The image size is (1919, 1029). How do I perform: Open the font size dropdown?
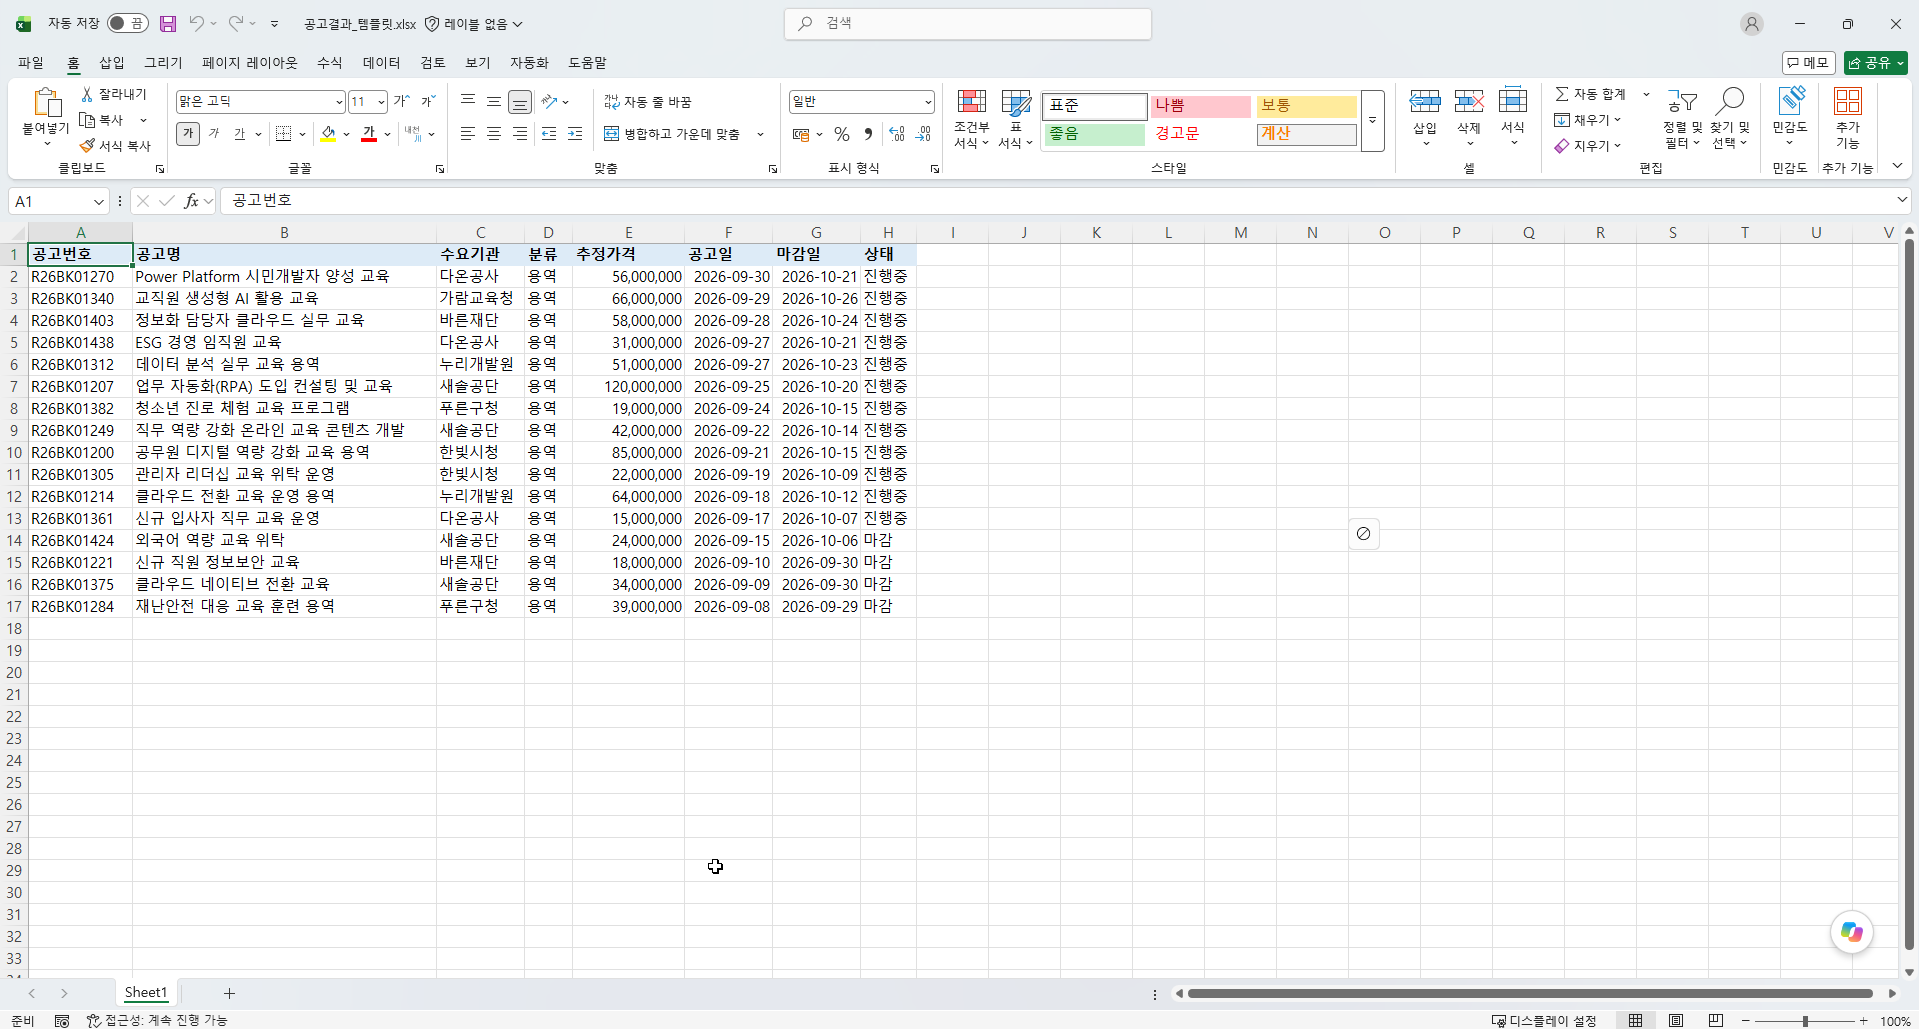(382, 102)
